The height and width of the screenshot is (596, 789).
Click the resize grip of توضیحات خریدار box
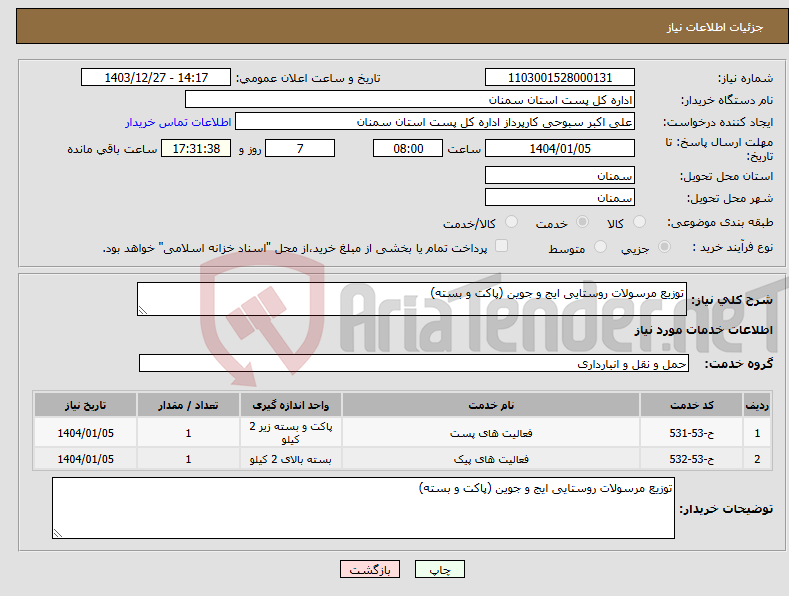point(58,533)
